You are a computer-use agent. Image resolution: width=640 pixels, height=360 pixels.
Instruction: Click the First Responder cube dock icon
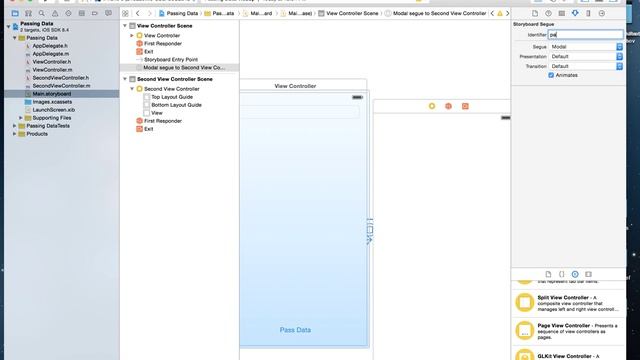point(449,106)
